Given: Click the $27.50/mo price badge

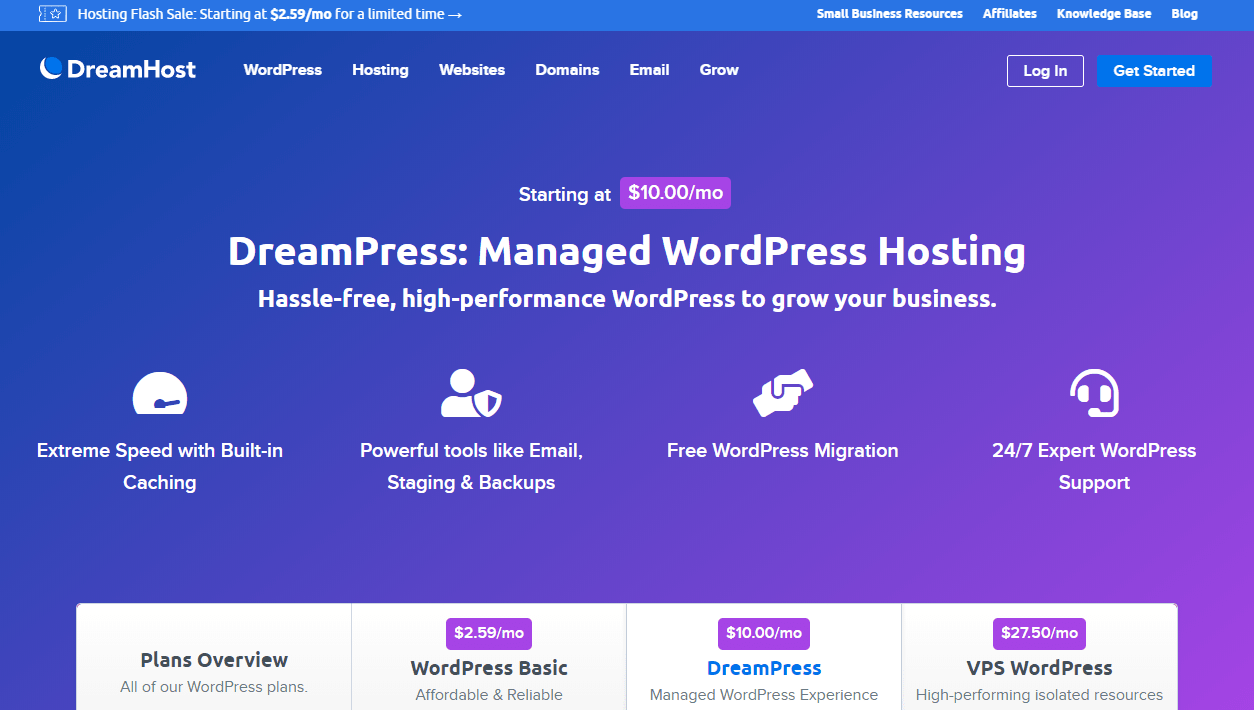Looking at the screenshot, I should pyautogui.click(x=1039, y=633).
